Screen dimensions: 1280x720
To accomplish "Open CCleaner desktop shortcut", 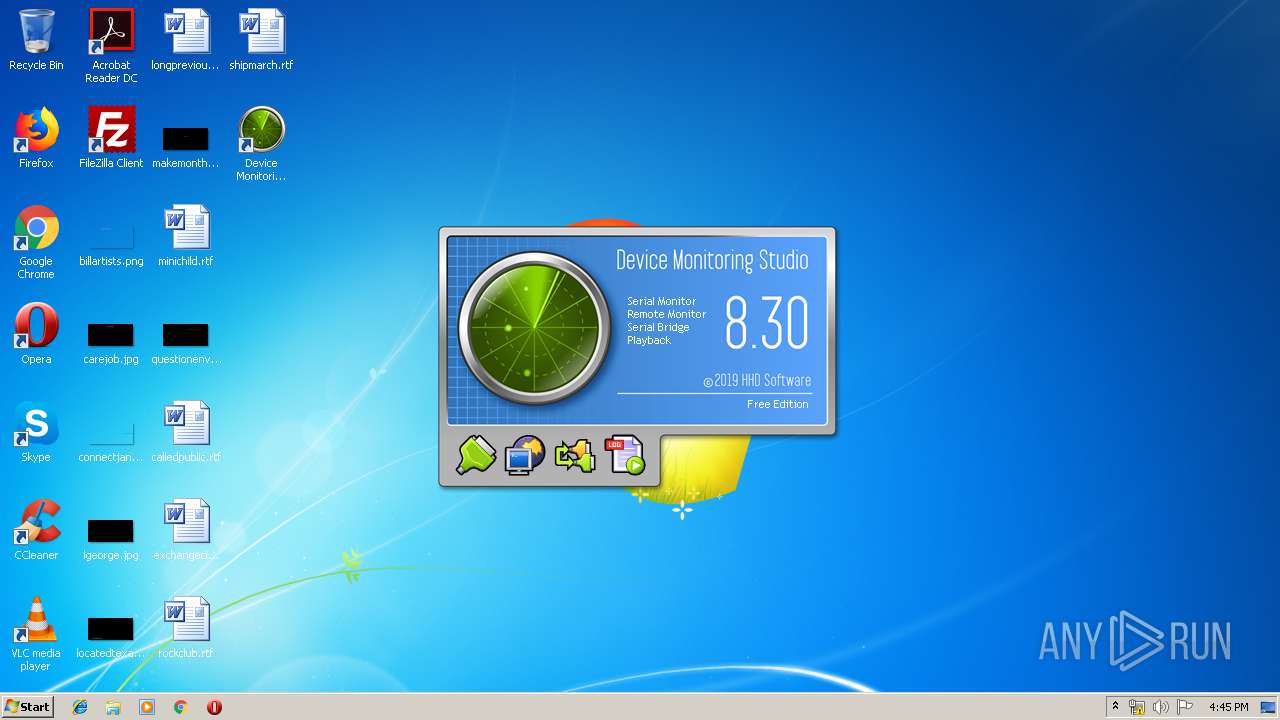I will (x=36, y=530).
